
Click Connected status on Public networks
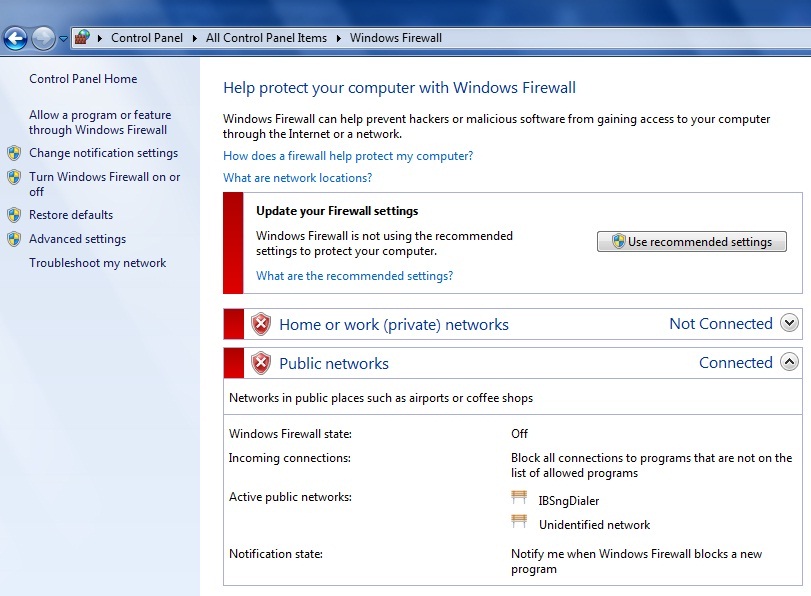[736, 363]
